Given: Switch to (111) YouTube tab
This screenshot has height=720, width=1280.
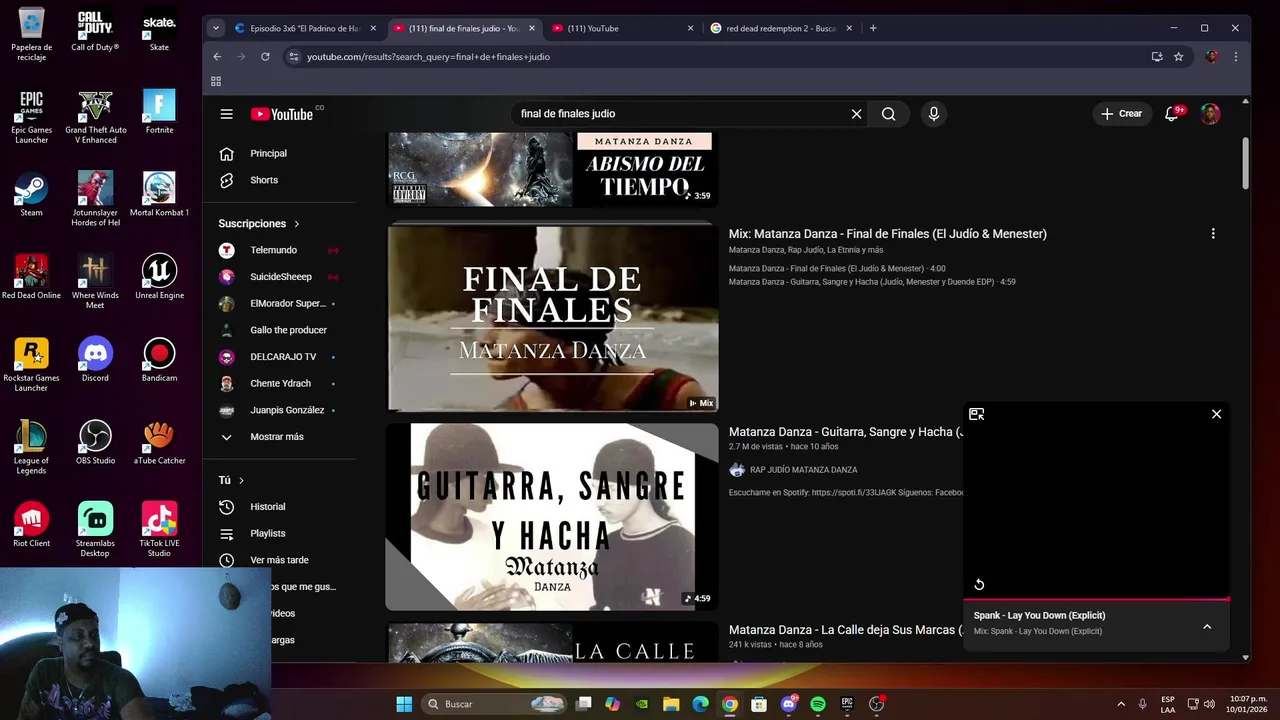Looking at the screenshot, I should pos(623,28).
